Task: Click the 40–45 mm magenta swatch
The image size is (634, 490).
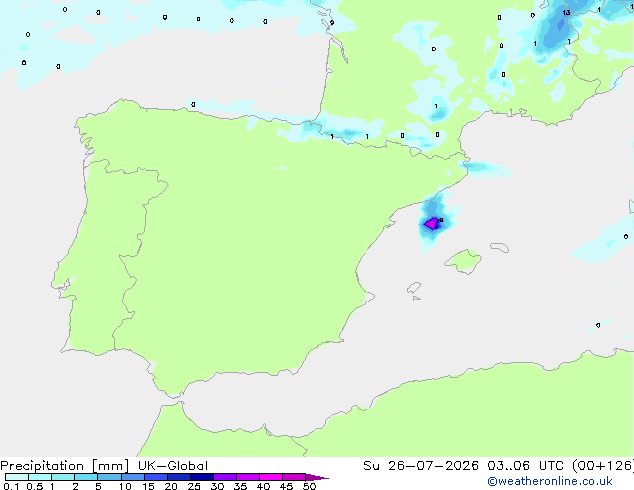Action: (x=271, y=477)
